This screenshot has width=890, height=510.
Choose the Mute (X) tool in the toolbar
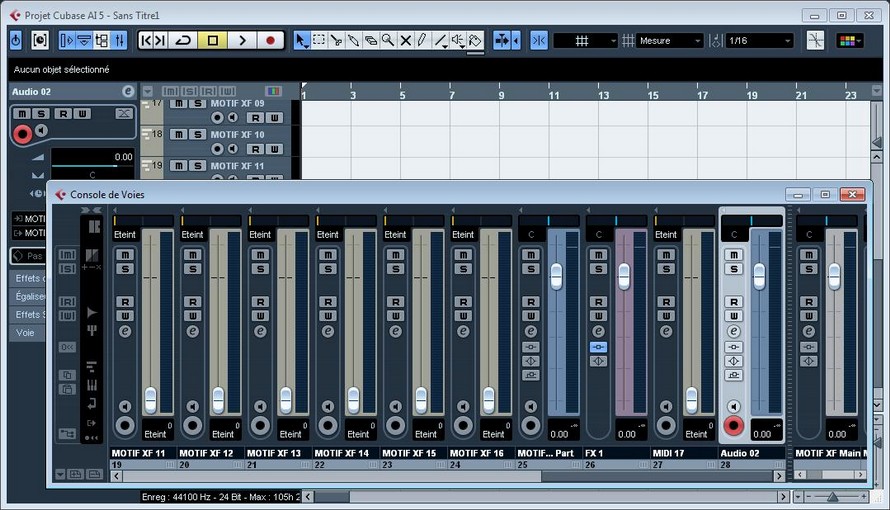pyautogui.click(x=405, y=40)
